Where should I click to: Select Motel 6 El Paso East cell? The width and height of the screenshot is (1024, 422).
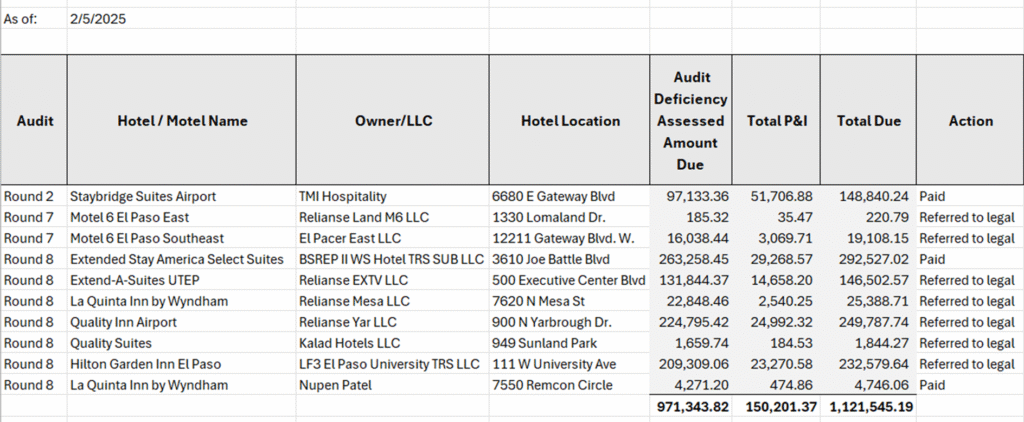[x=182, y=217]
